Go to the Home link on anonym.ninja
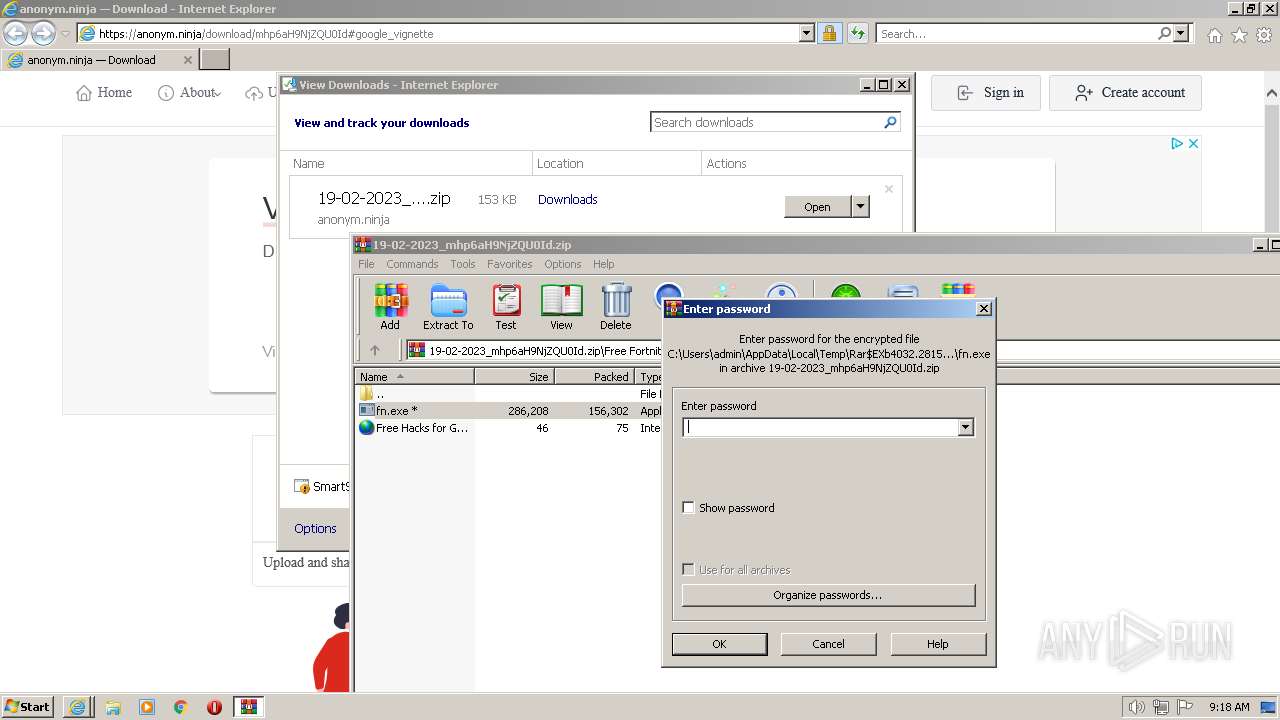The width and height of the screenshot is (1280, 720). (x=104, y=93)
